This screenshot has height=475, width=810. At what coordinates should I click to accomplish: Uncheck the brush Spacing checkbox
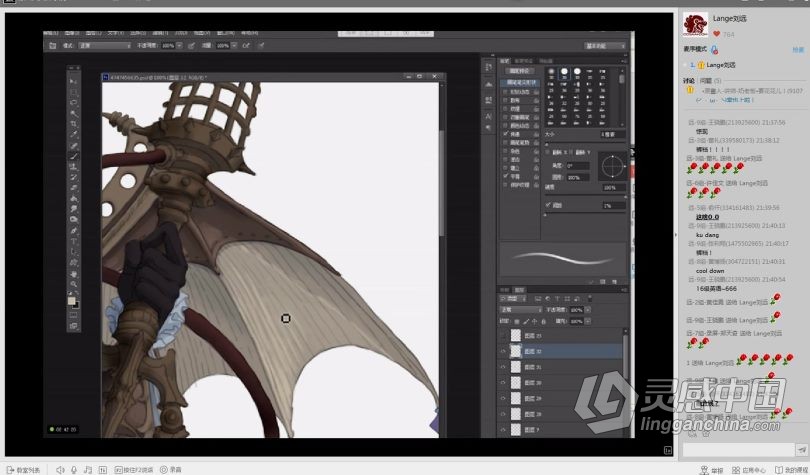coord(548,205)
